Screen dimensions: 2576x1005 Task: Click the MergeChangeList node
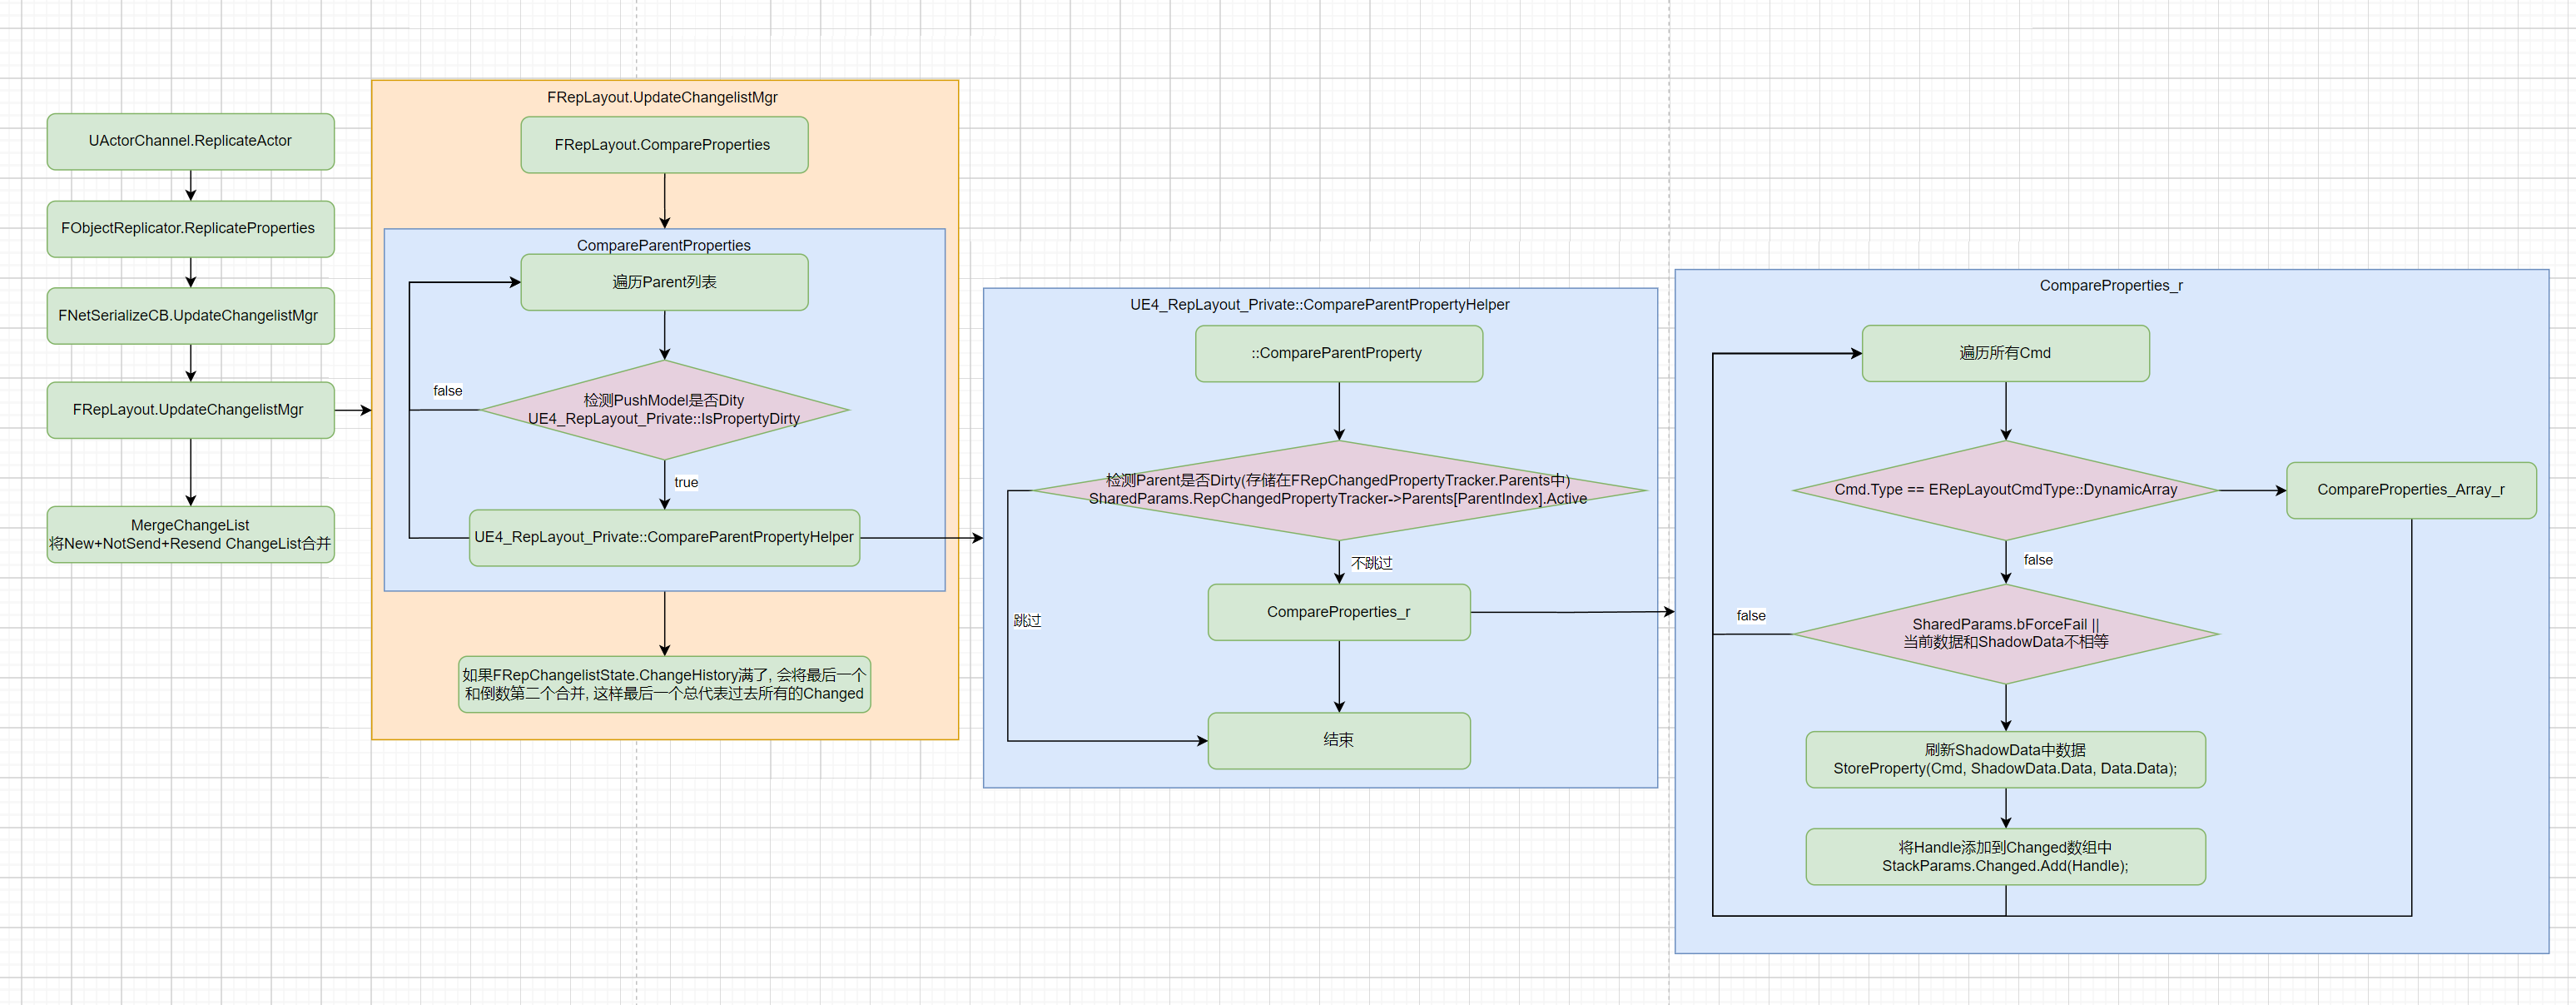(190, 534)
